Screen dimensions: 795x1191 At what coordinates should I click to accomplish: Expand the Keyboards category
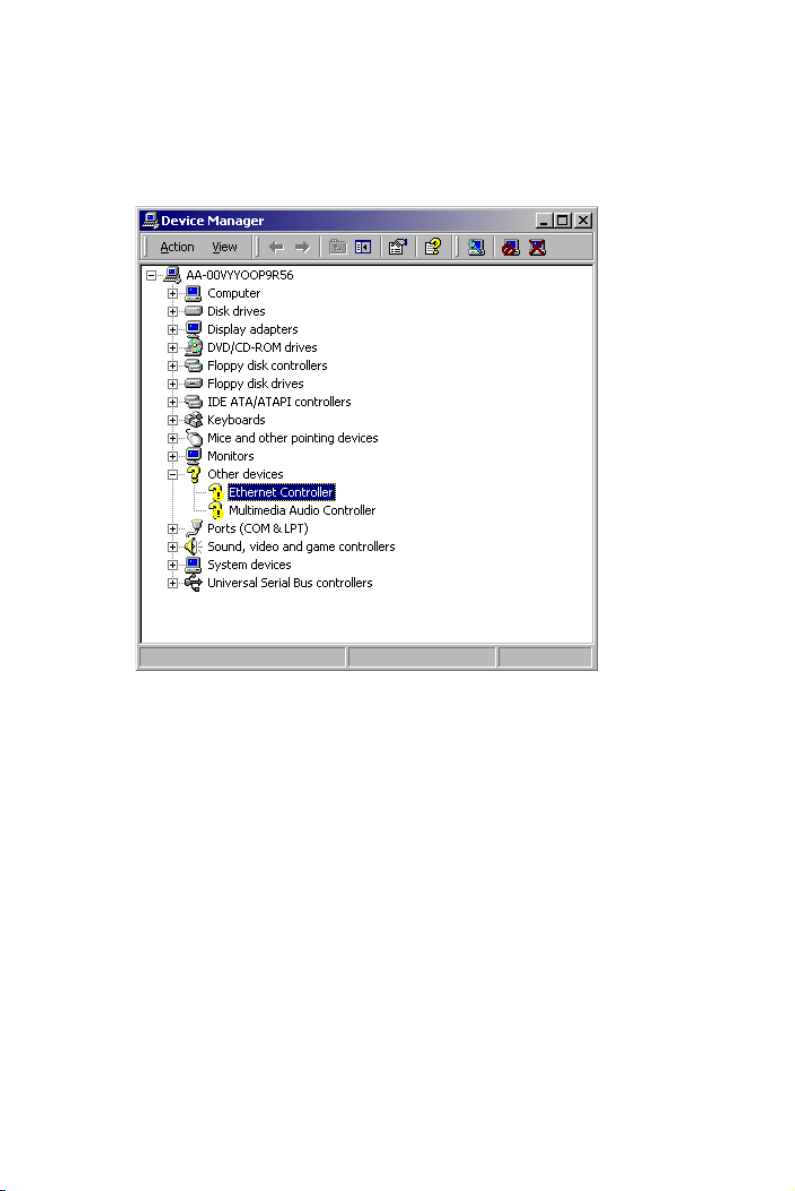[172, 420]
